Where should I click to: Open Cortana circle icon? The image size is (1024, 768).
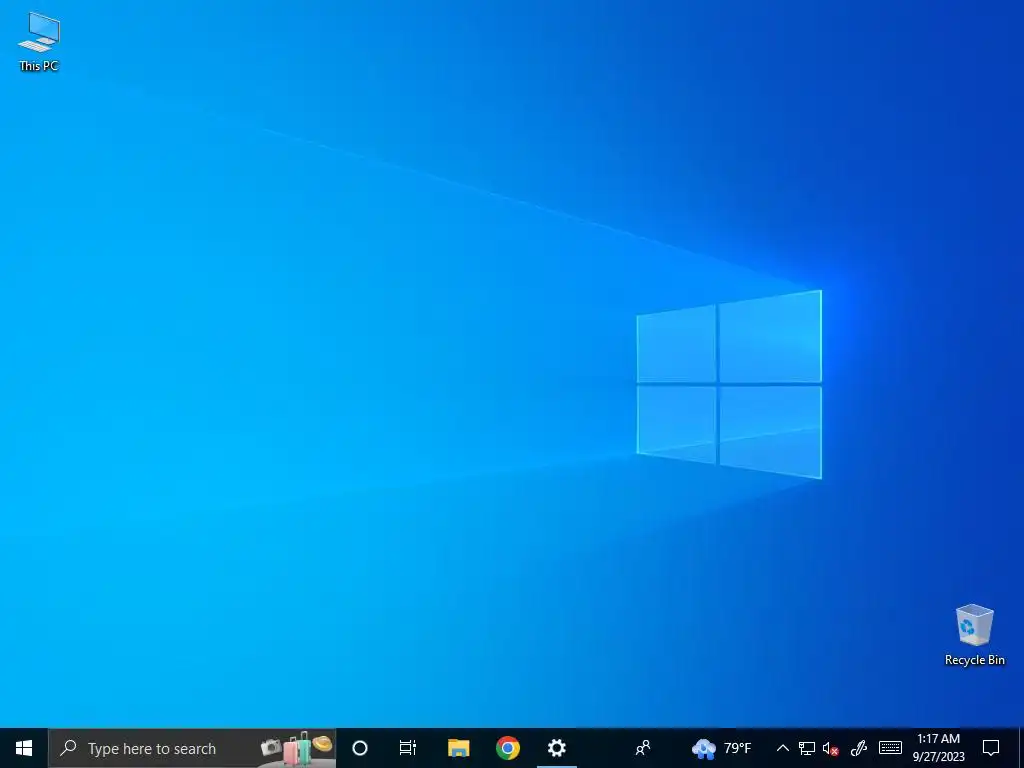[x=360, y=748]
